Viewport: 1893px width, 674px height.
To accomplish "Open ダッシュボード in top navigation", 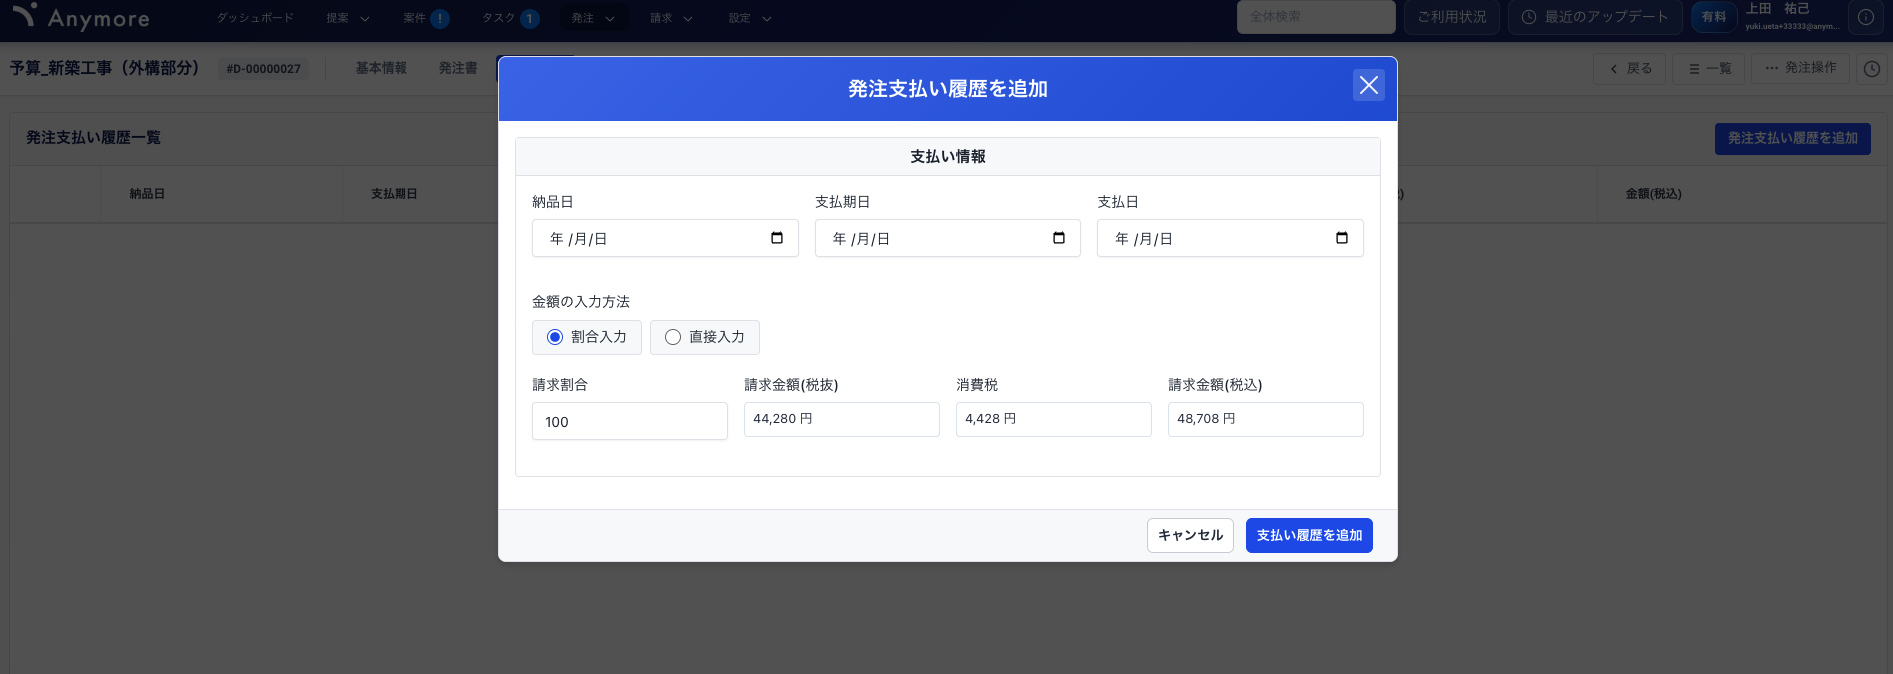I will coord(255,18).
